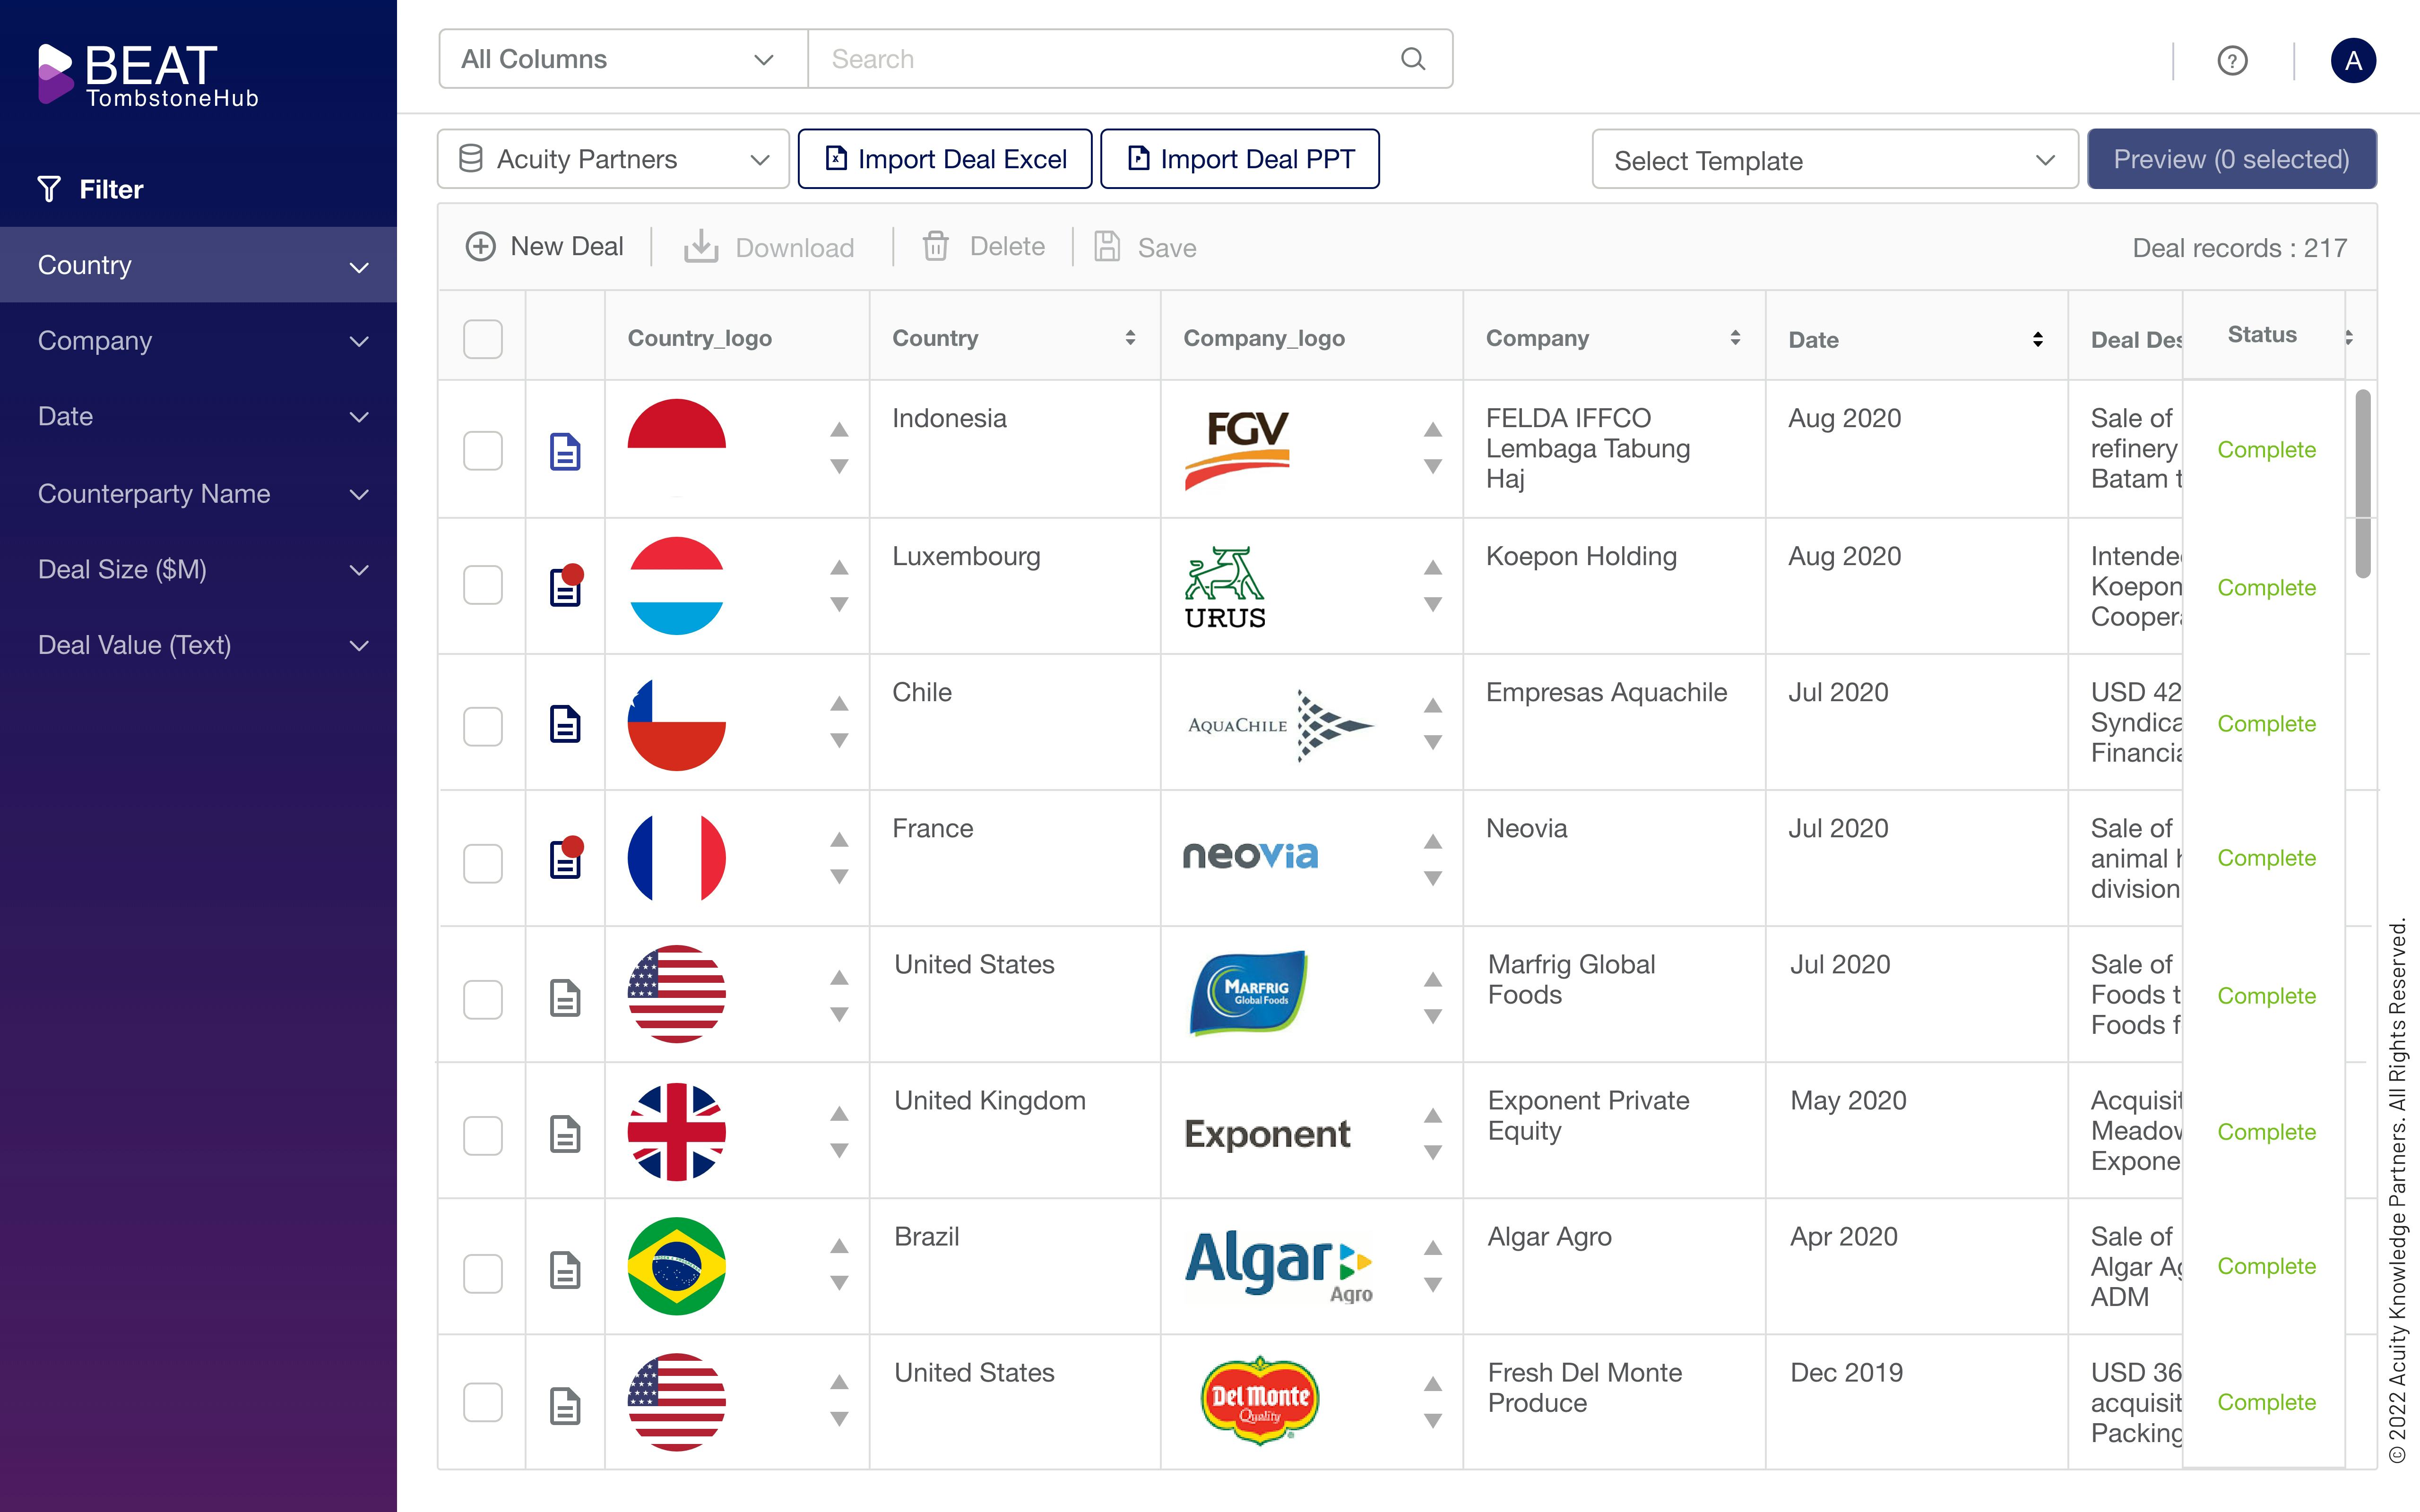Click the Import Deal Excel button

coord(945,159)
